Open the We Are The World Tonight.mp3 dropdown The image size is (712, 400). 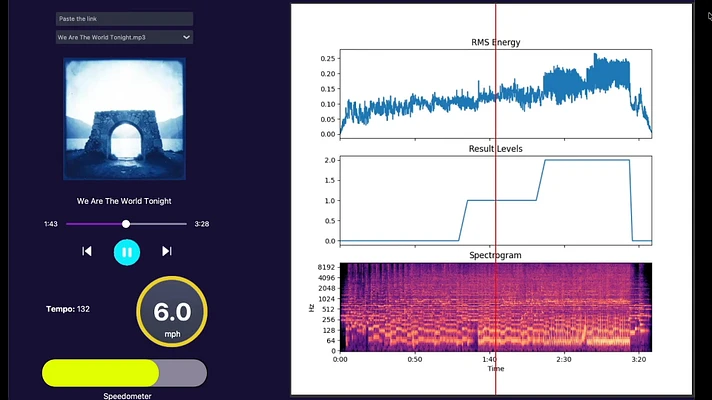point(124,37)
